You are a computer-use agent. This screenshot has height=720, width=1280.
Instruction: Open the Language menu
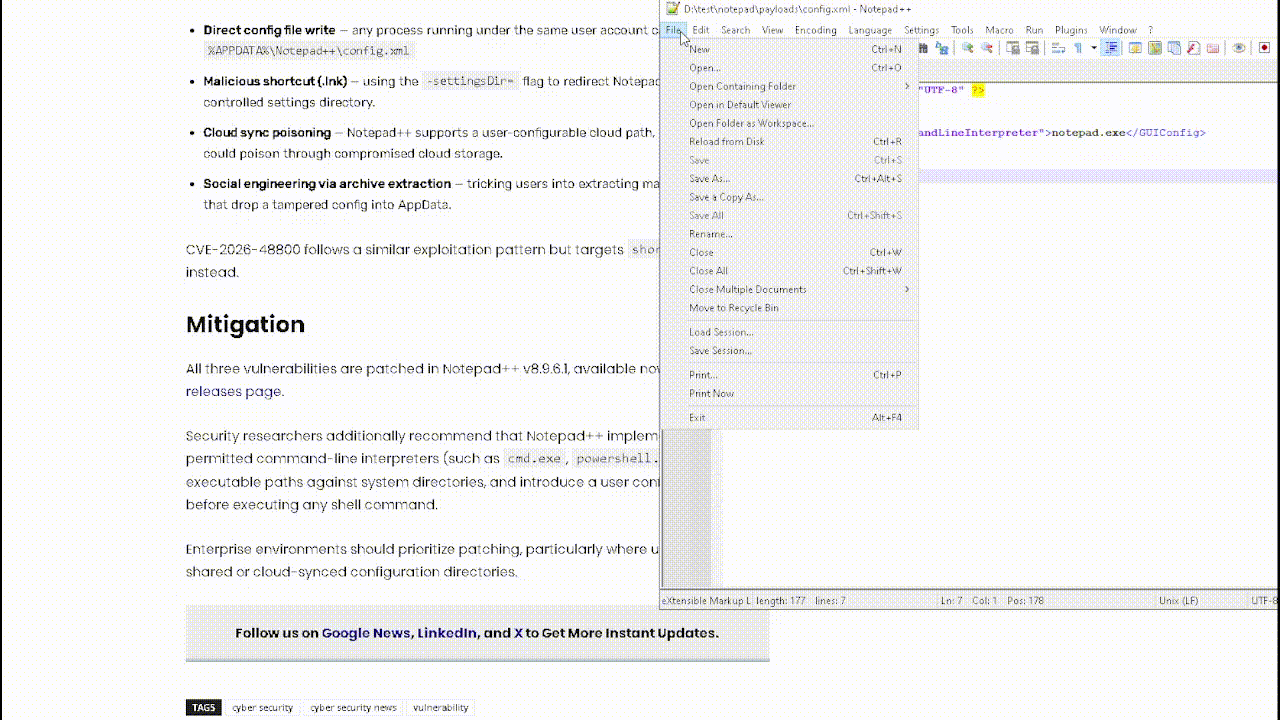(870, 30)
